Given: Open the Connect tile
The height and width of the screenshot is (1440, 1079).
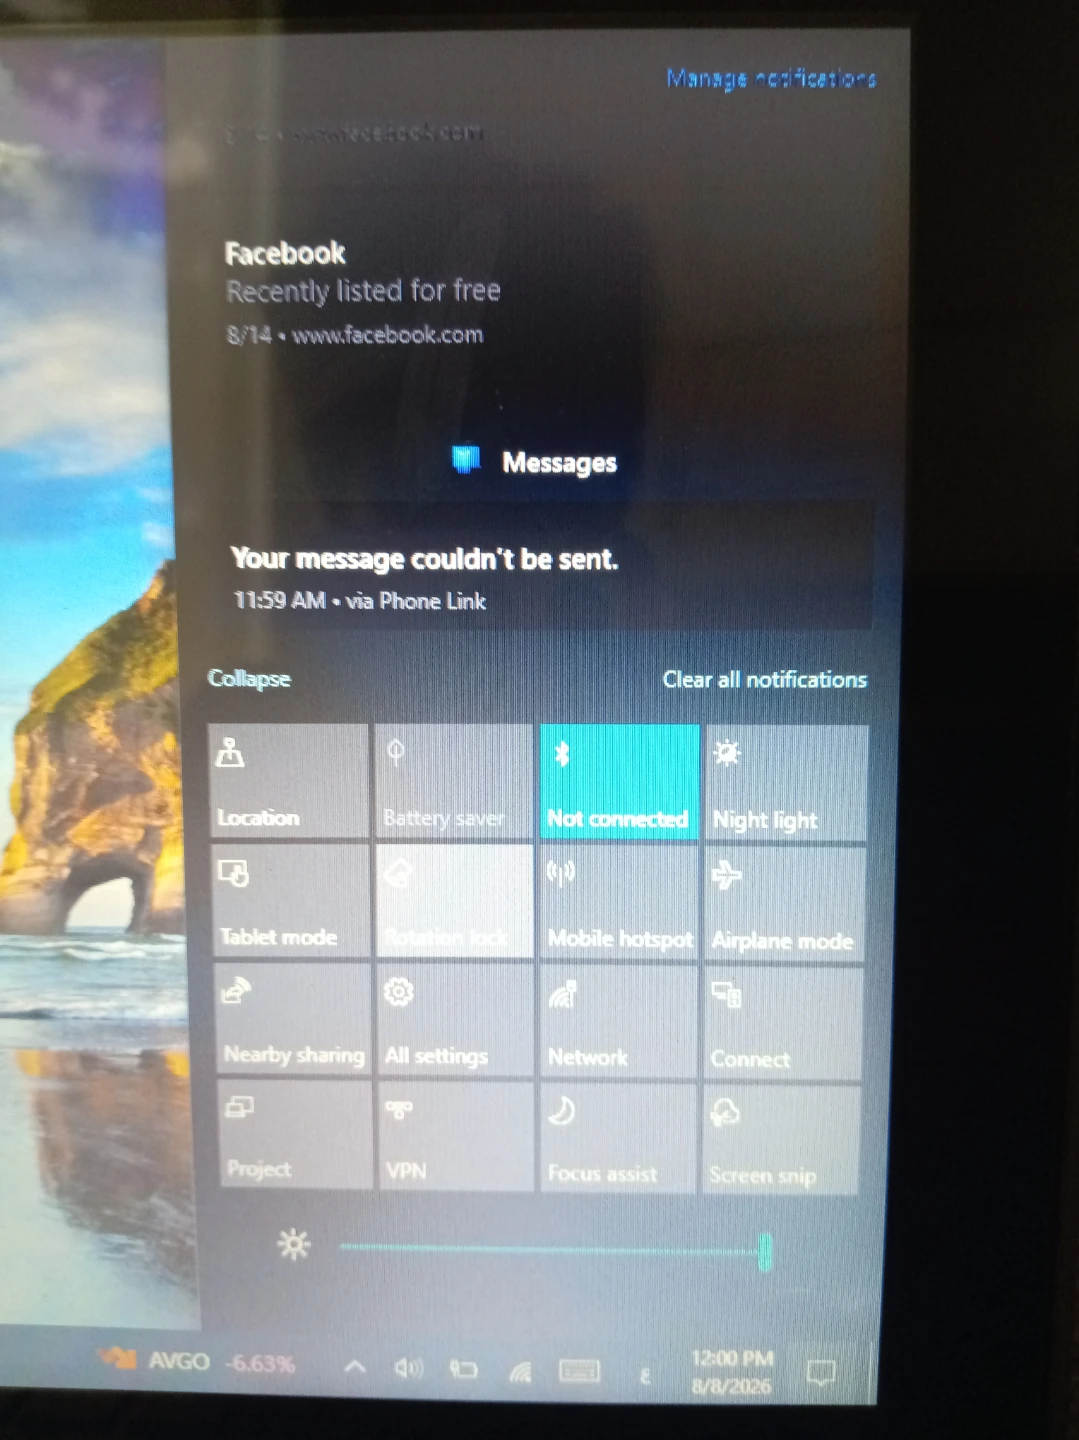Looking at the screenshot, I should pos(783,1024).
